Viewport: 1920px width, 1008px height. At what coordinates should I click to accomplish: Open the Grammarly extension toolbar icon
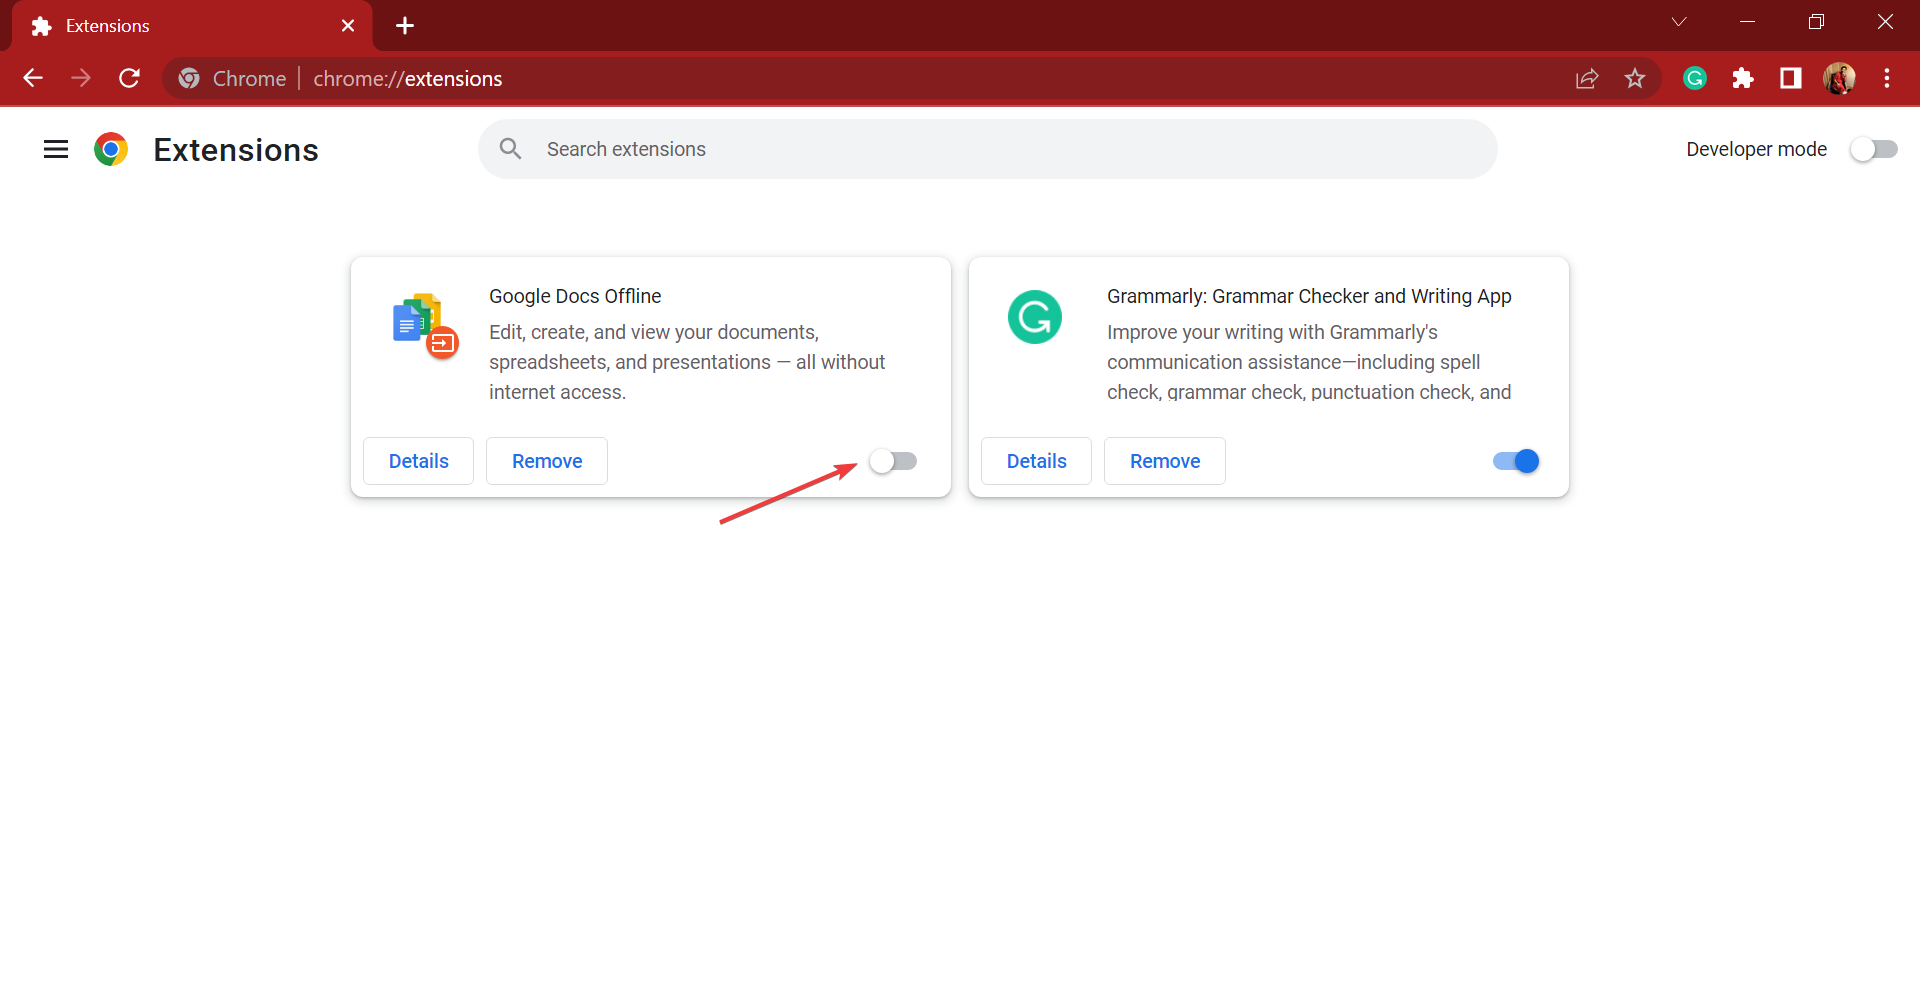point(1694,78)
